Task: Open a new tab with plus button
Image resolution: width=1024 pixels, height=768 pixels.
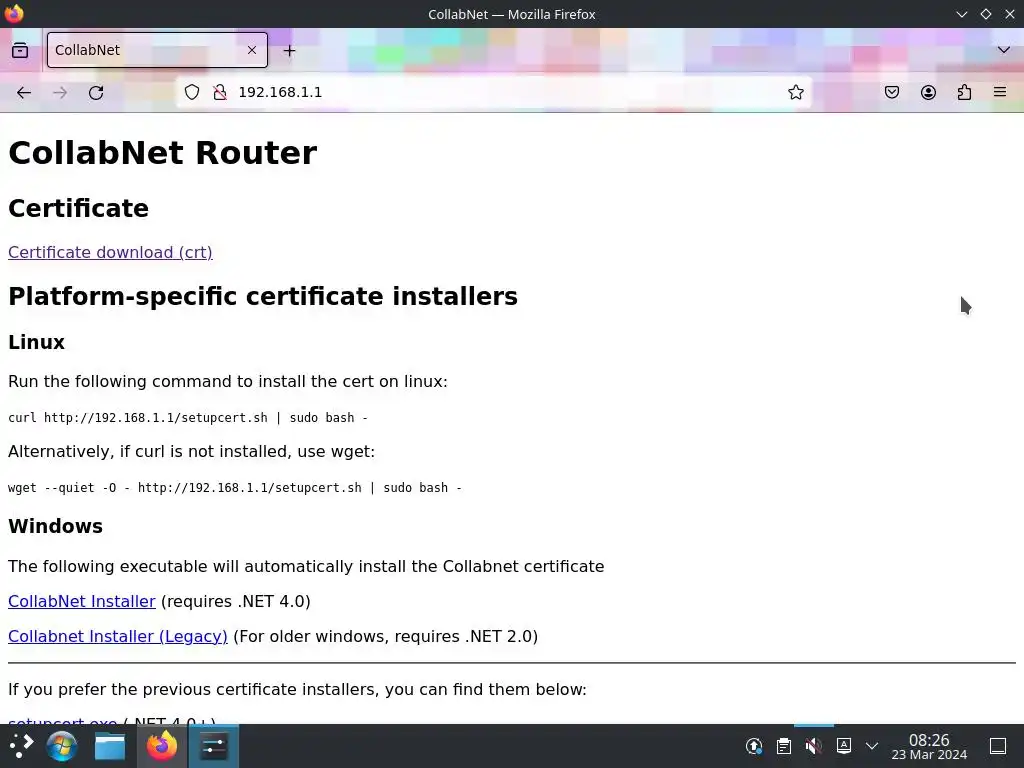Action: click(289, 50)
